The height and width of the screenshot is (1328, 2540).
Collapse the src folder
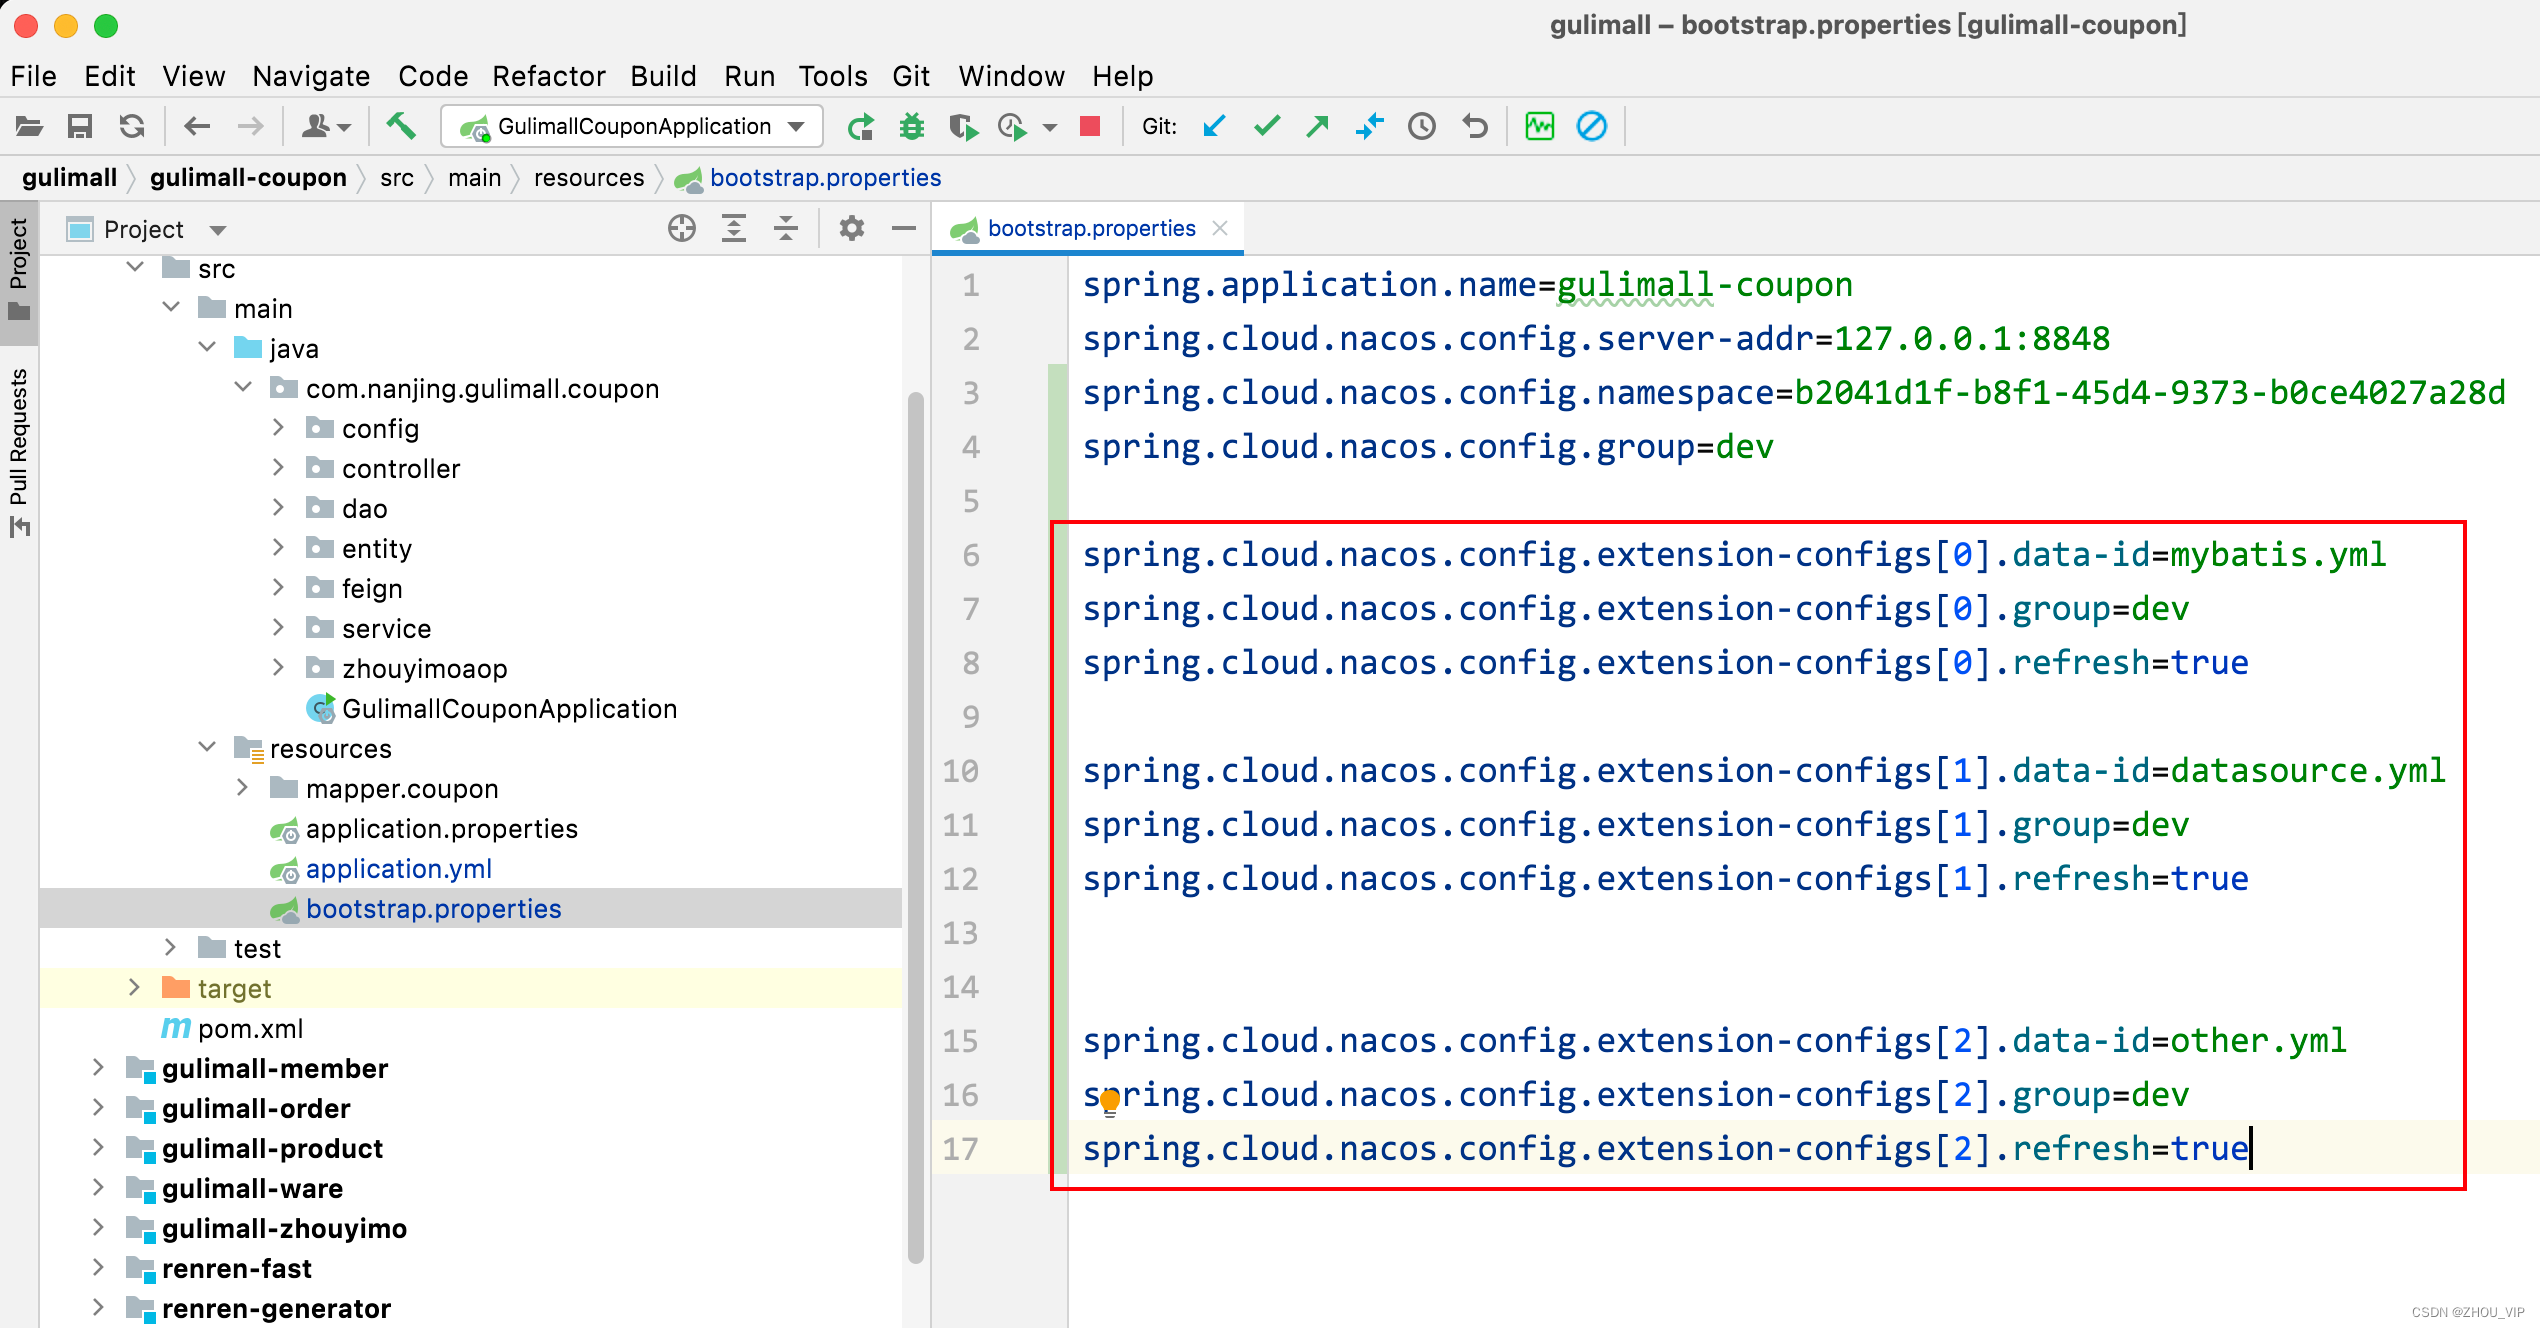pos(136,267)
